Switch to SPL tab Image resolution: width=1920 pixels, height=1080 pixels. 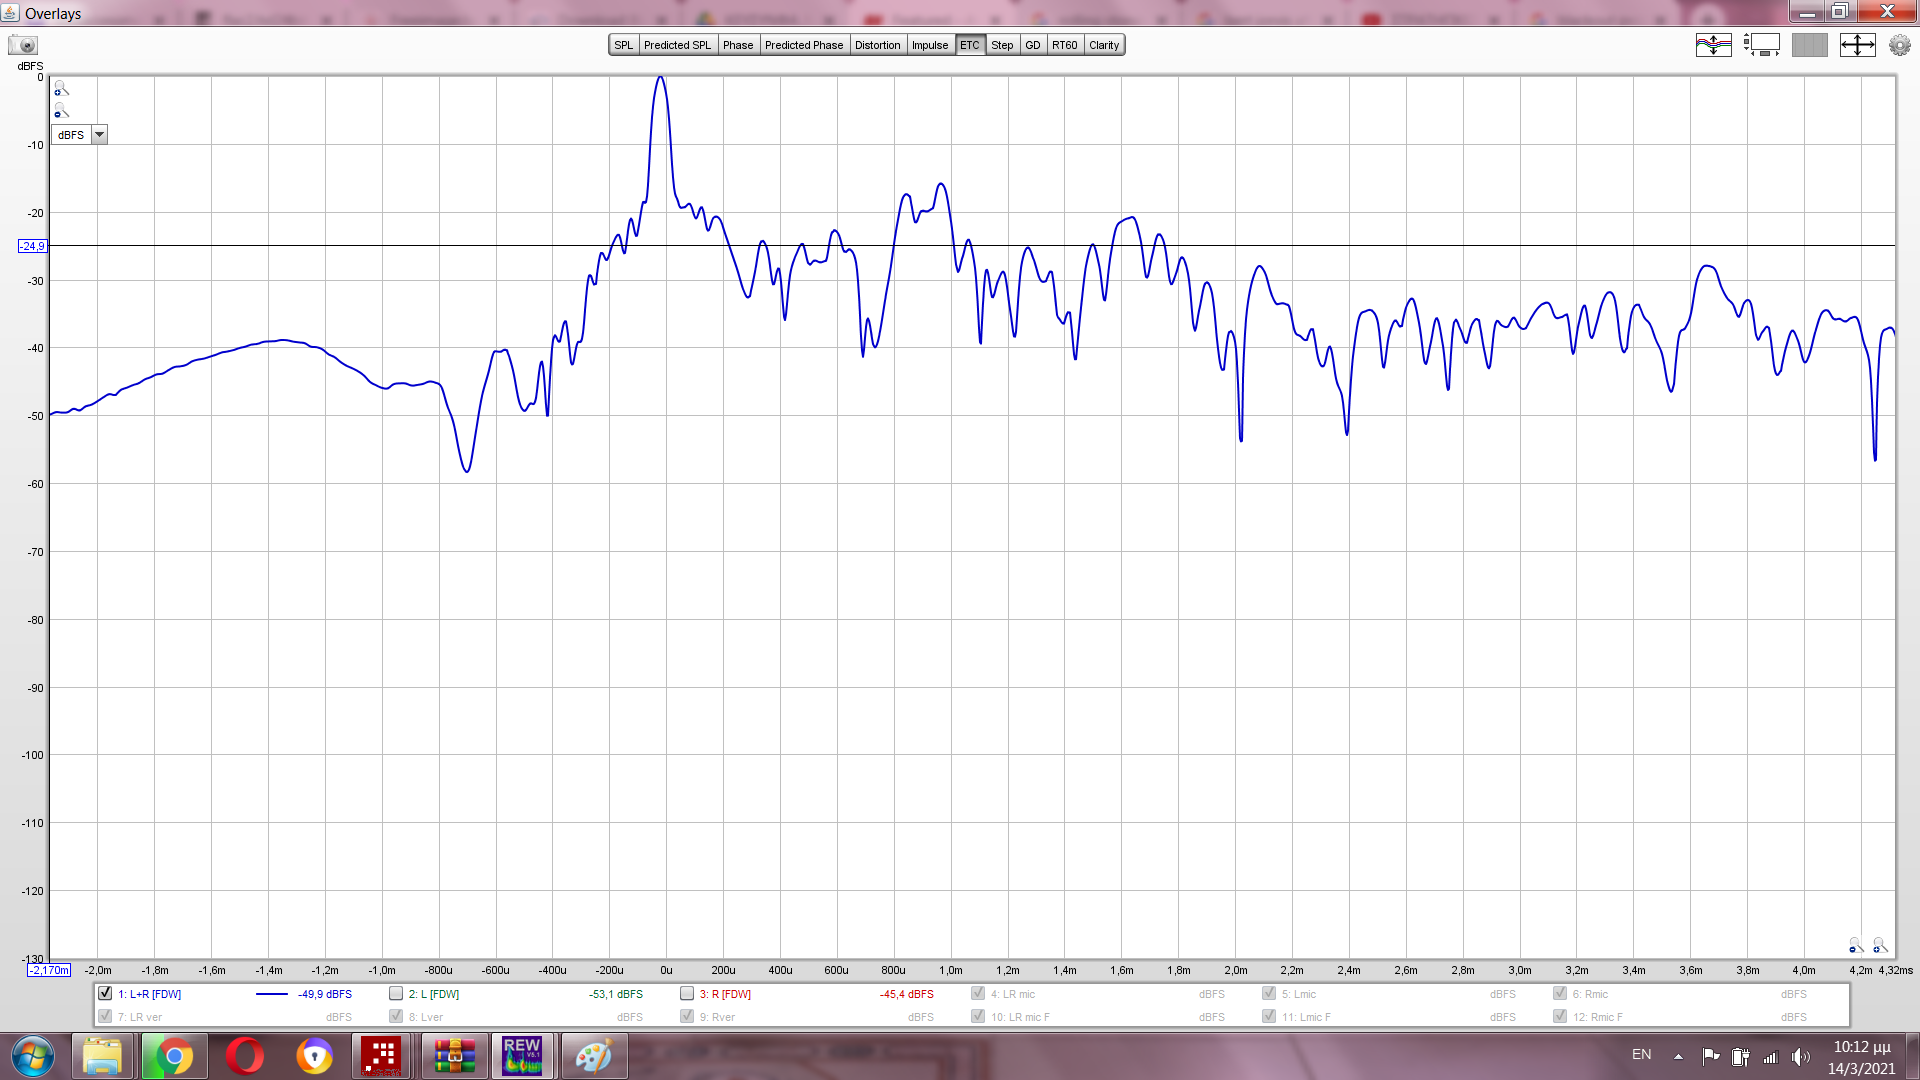pos(623,45)
